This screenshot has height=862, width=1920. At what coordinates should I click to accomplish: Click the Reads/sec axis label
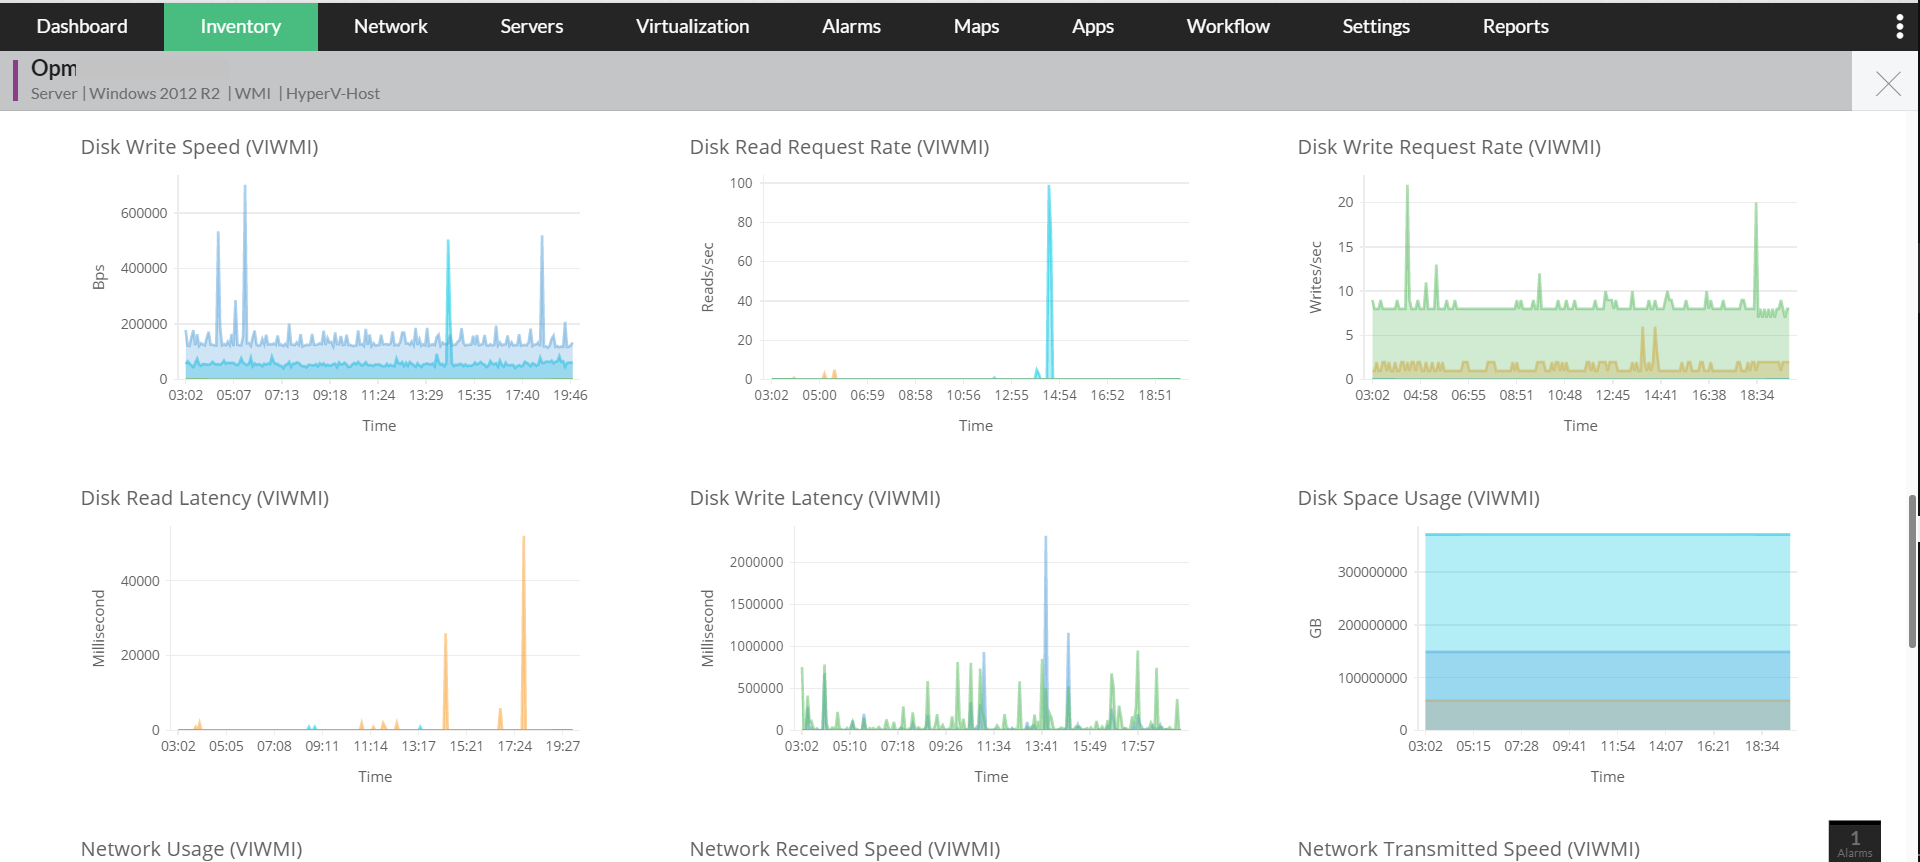pyautogui.click(x=708, y=277)
